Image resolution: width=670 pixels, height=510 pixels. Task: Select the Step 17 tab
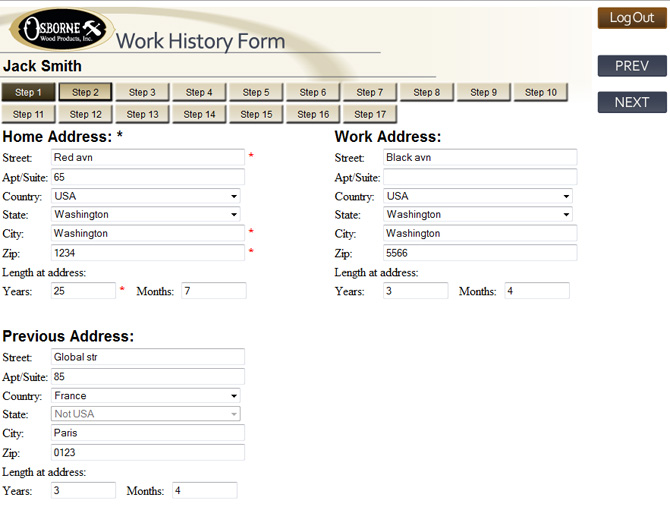370,114
